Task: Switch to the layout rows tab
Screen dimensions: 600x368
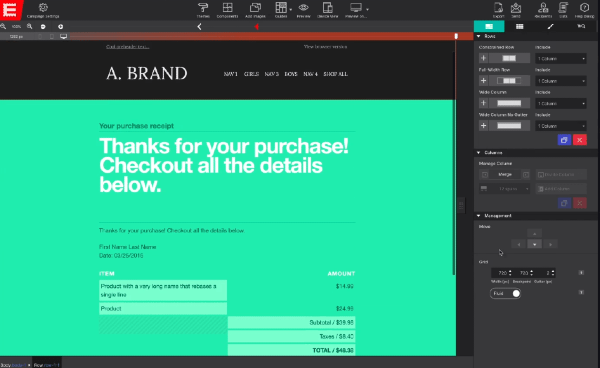Action: point(489,26)
